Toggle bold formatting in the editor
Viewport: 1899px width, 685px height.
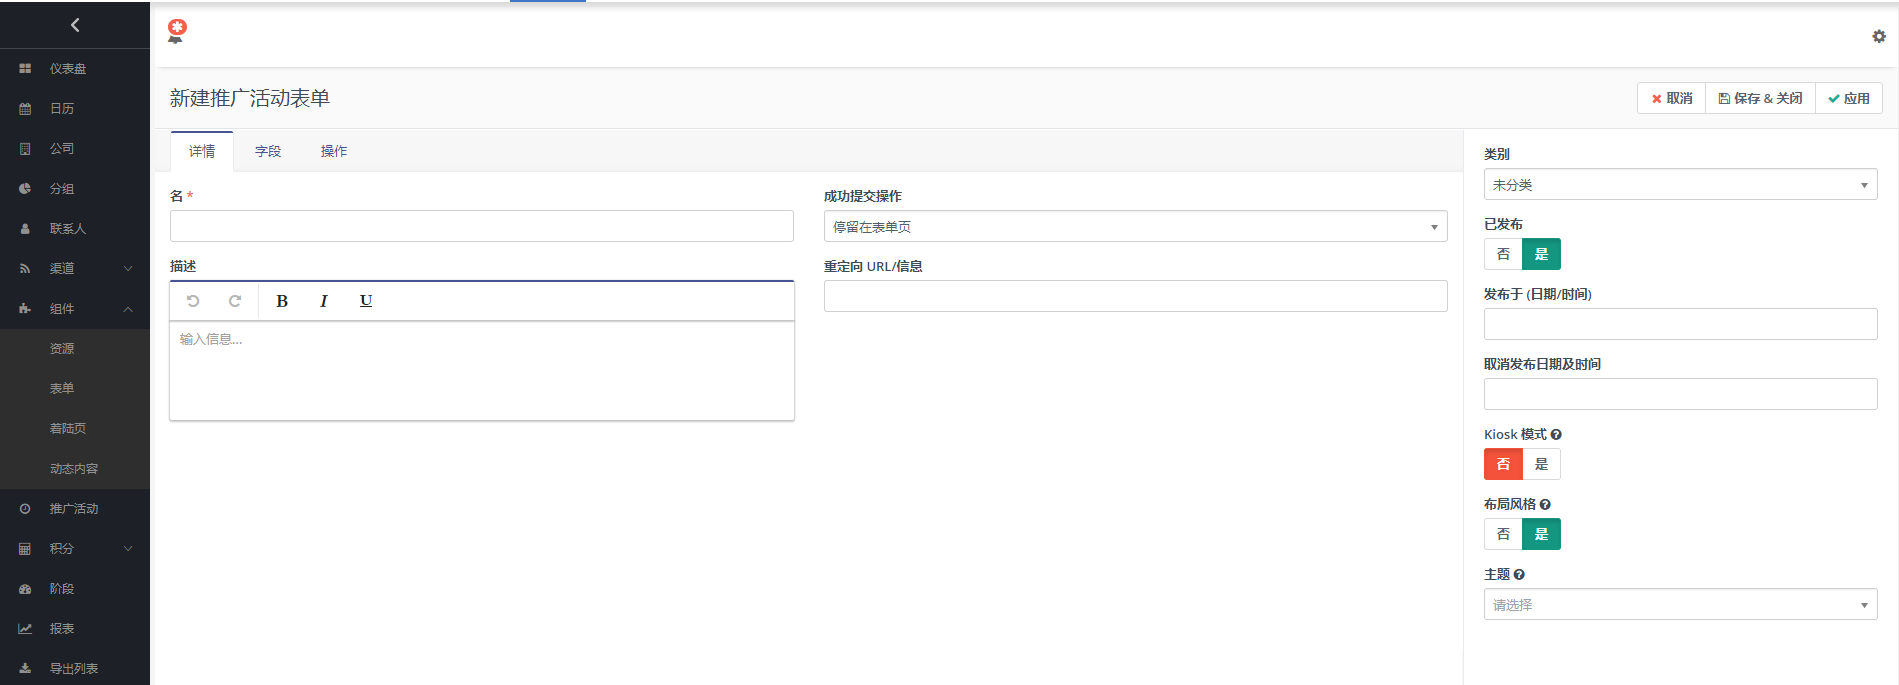pos(282,301)
